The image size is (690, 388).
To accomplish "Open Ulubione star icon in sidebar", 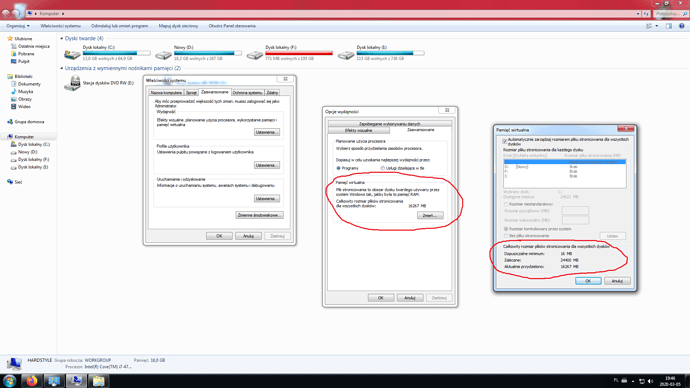I will 10,39.
